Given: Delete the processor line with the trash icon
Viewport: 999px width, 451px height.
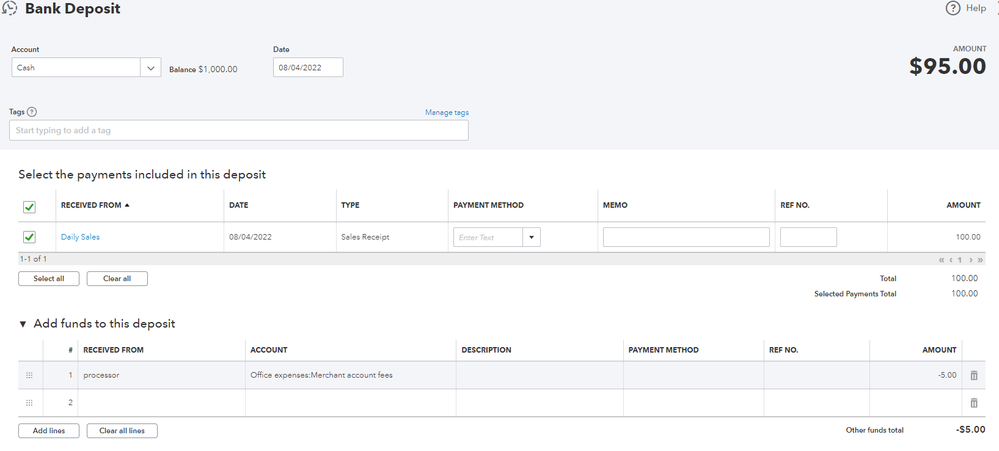Looking at the screenshot, I should coord(974,375).
